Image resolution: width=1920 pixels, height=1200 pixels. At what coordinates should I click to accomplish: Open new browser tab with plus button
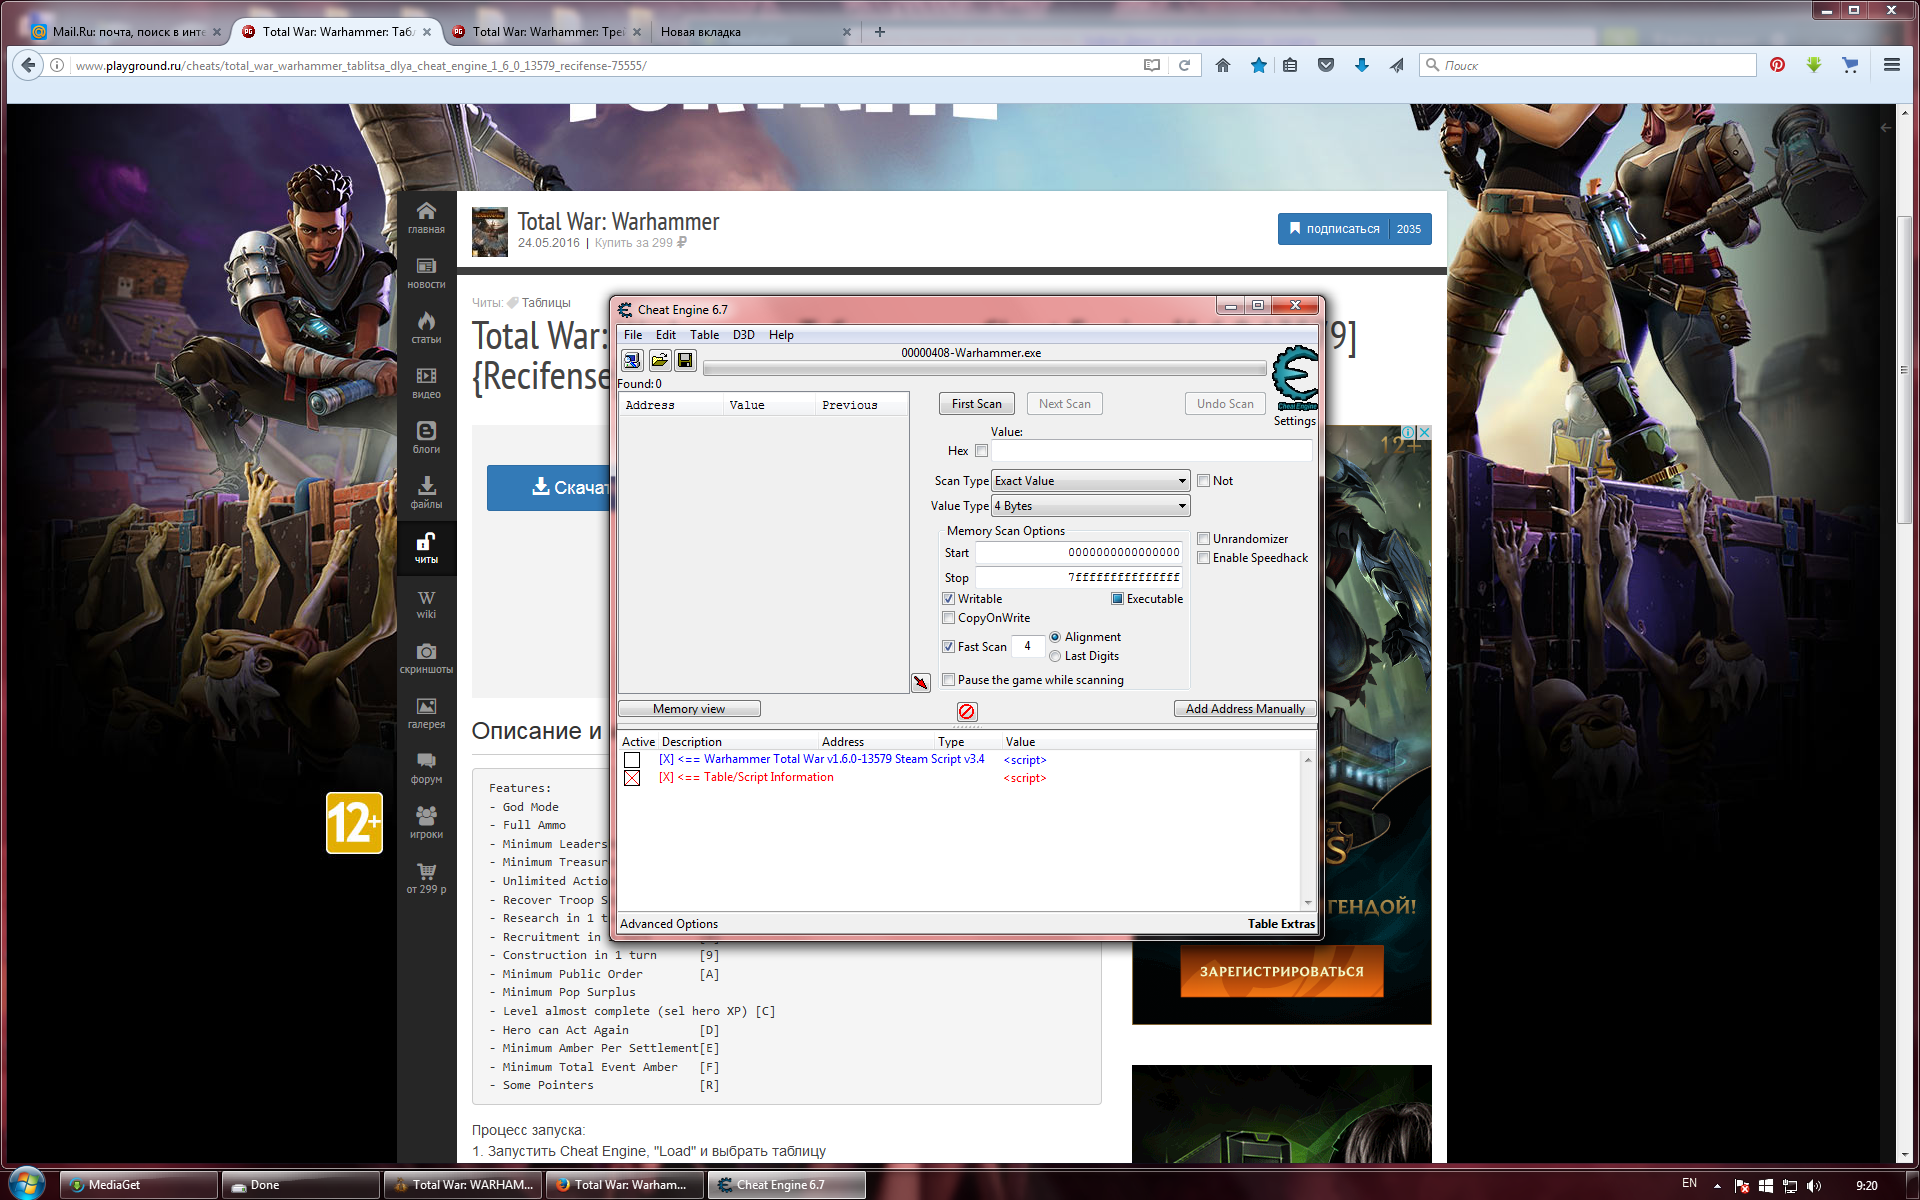click(880, 32)
